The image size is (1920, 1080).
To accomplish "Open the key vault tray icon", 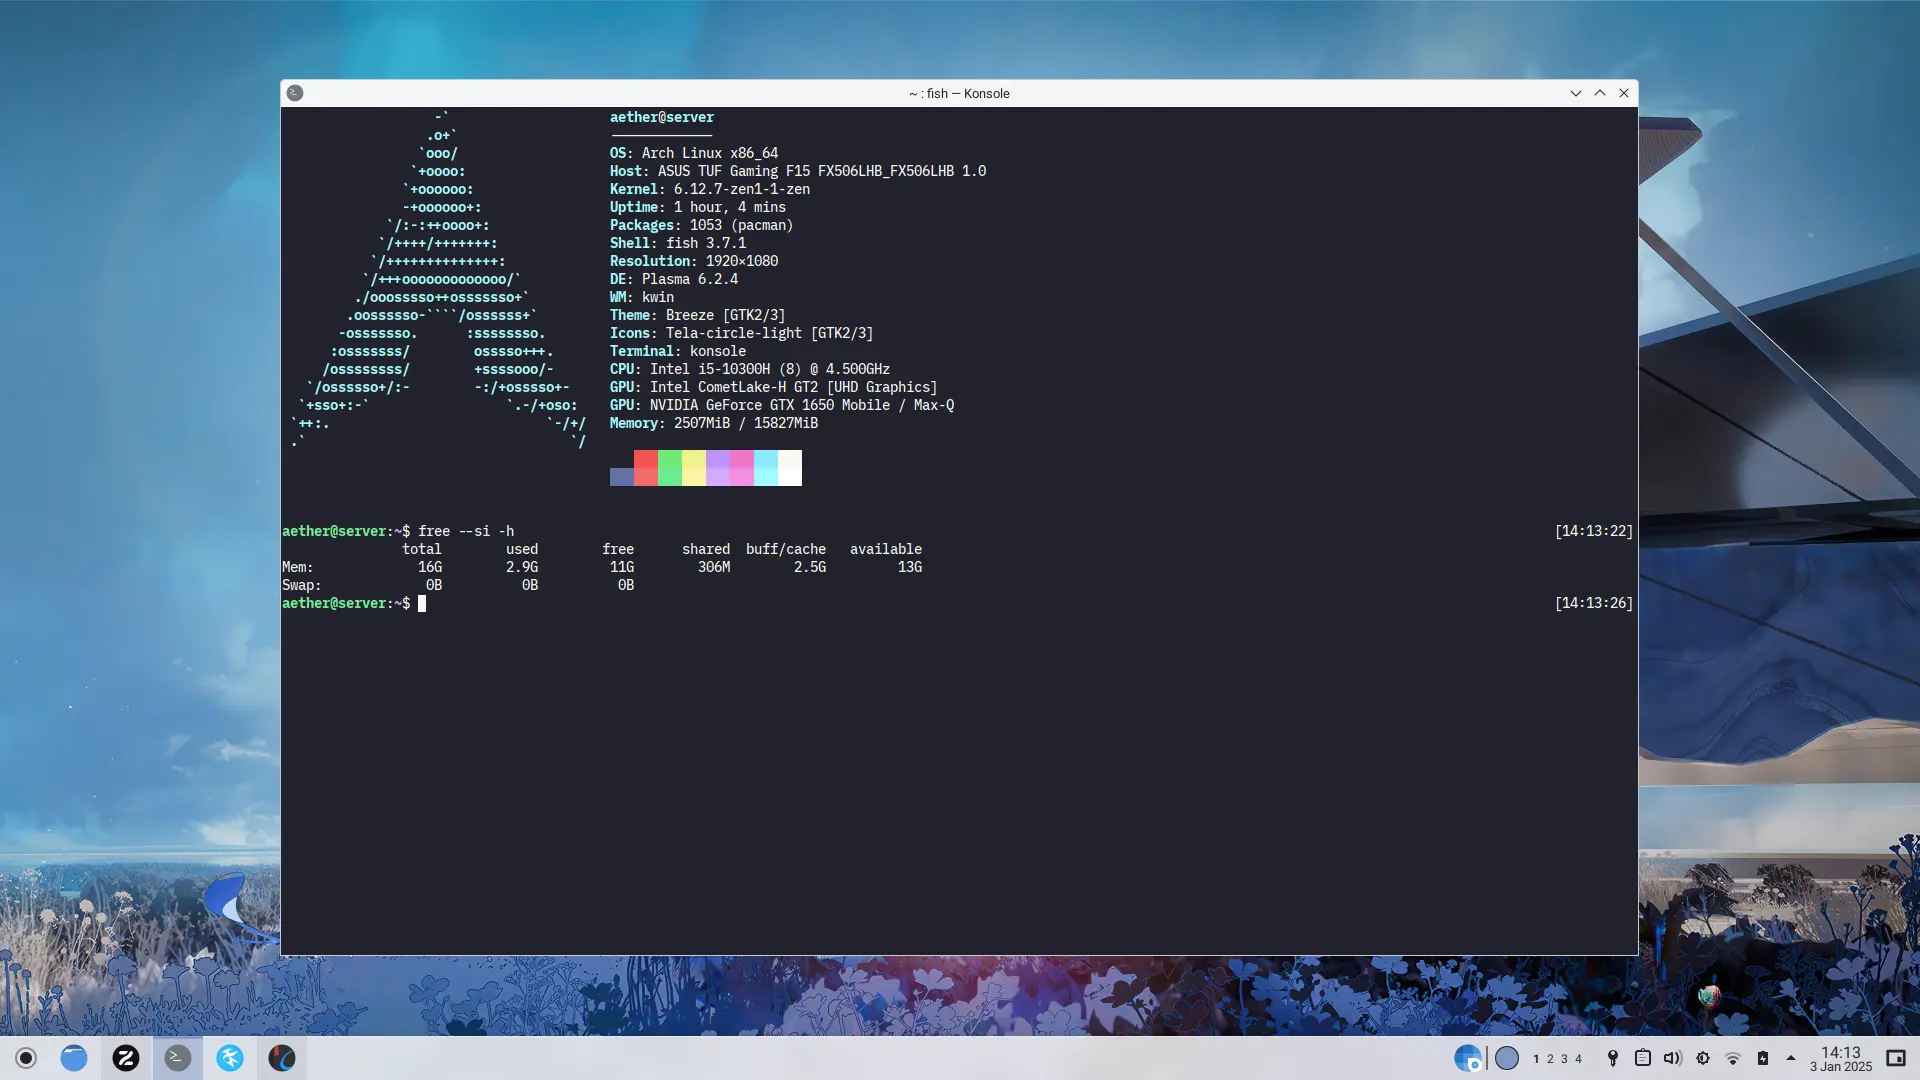I will [x=1613, y=1058].
